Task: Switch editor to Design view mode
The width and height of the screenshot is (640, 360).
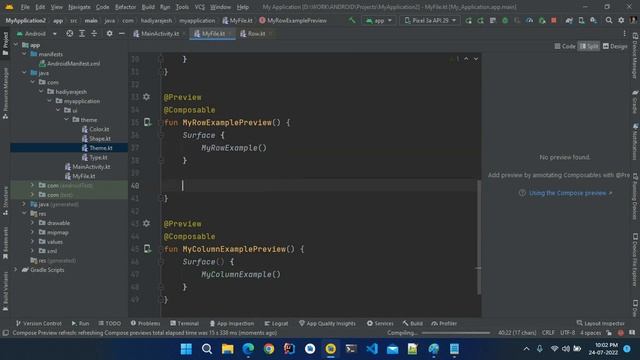Action: (615, 46)
